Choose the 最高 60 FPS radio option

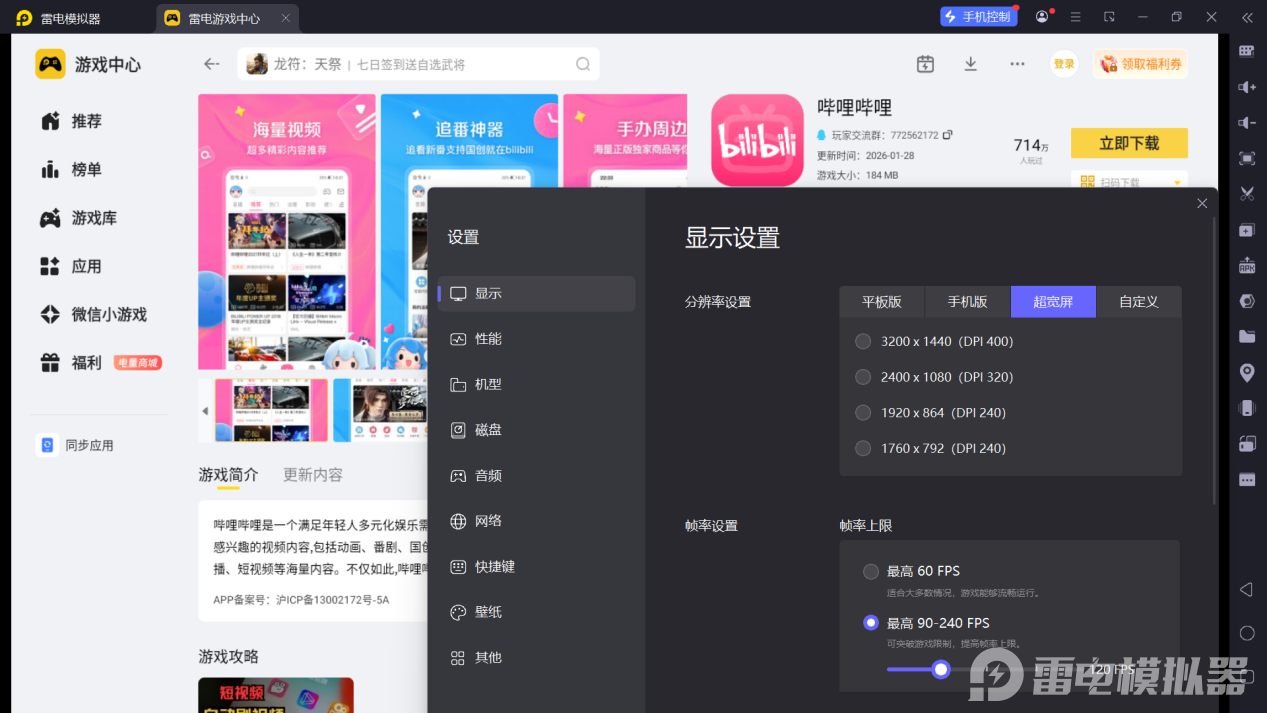point(871,571)
